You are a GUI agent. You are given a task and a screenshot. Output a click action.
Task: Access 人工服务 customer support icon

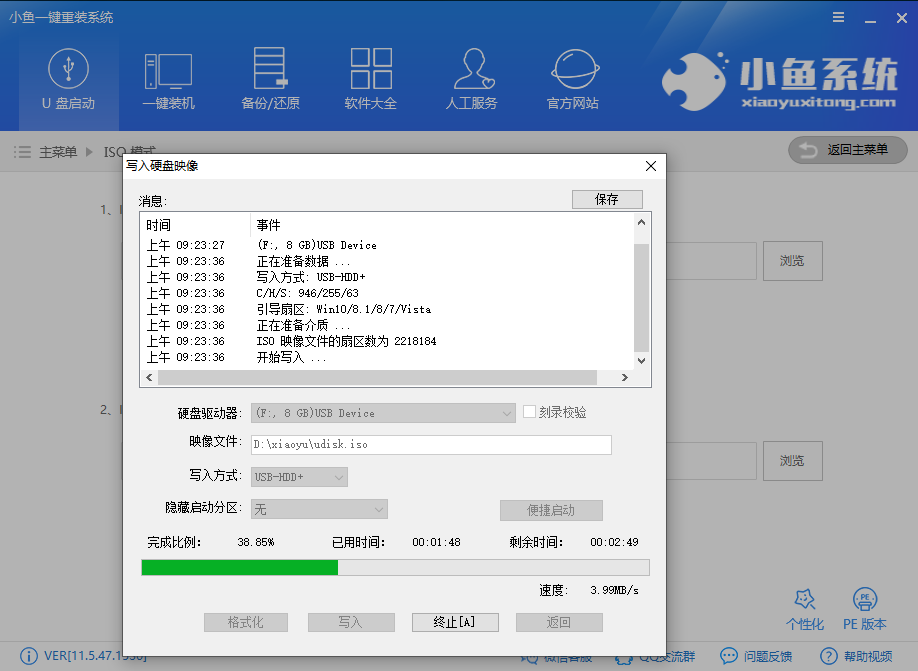[x=472, y=78]
